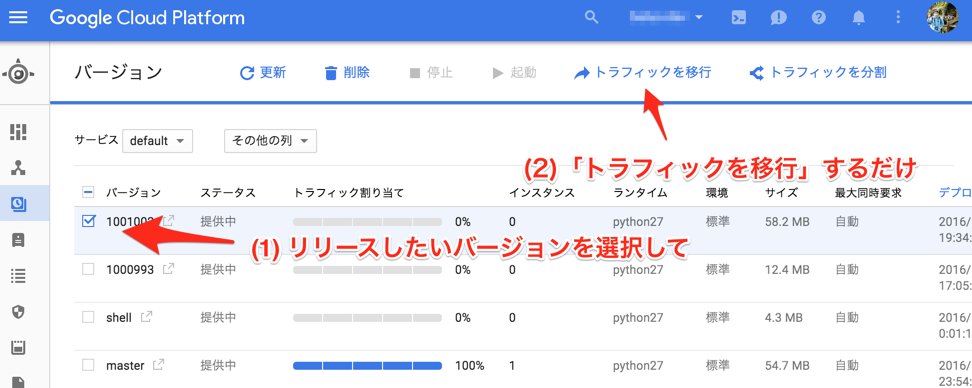Click the 停止 stop button
Screen dimensions: 972x388
431,73
